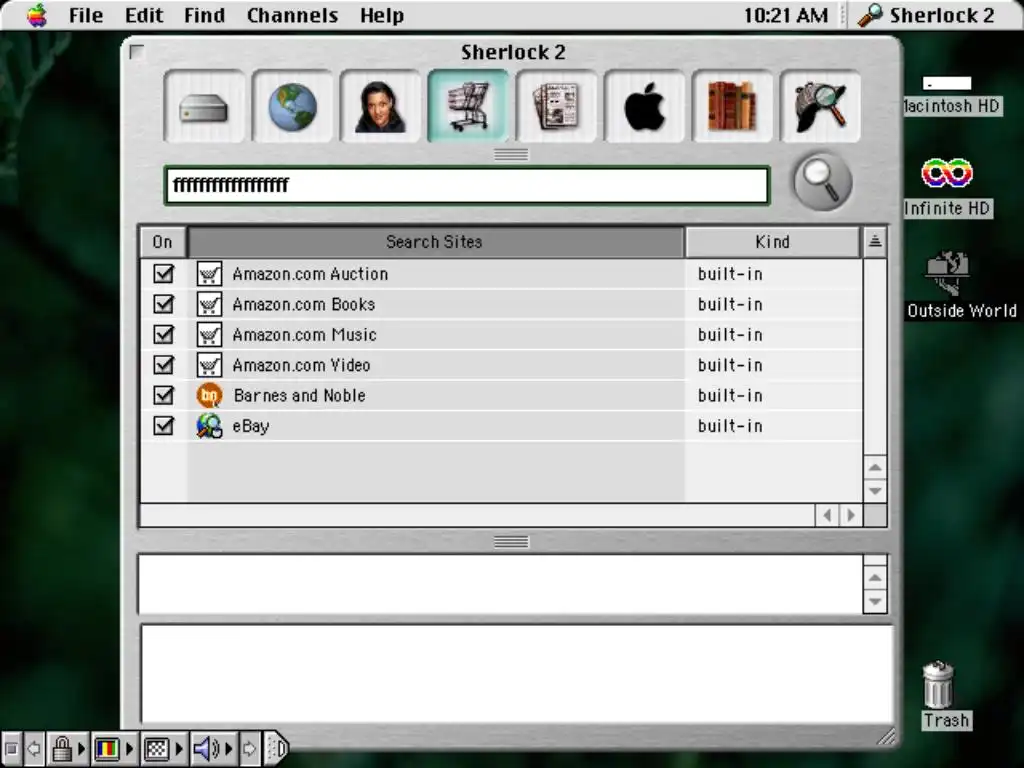Click the Amazon.com Books cart icon
The width and height of the screenshot is (1024, 768).
click(209, 304)
